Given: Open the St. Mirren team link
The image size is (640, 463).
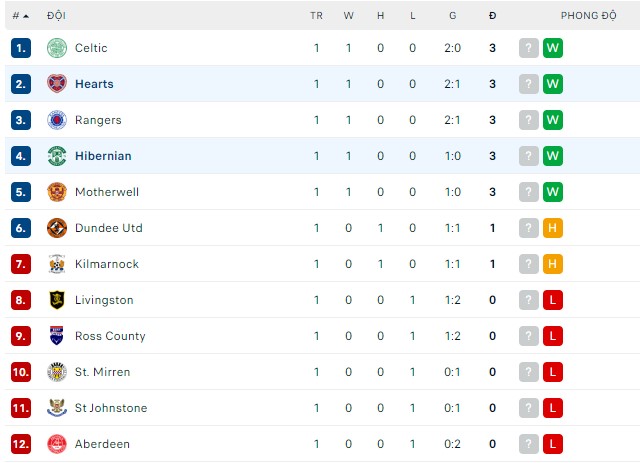Looking at the screenshot, I should [x=103, y=372].
